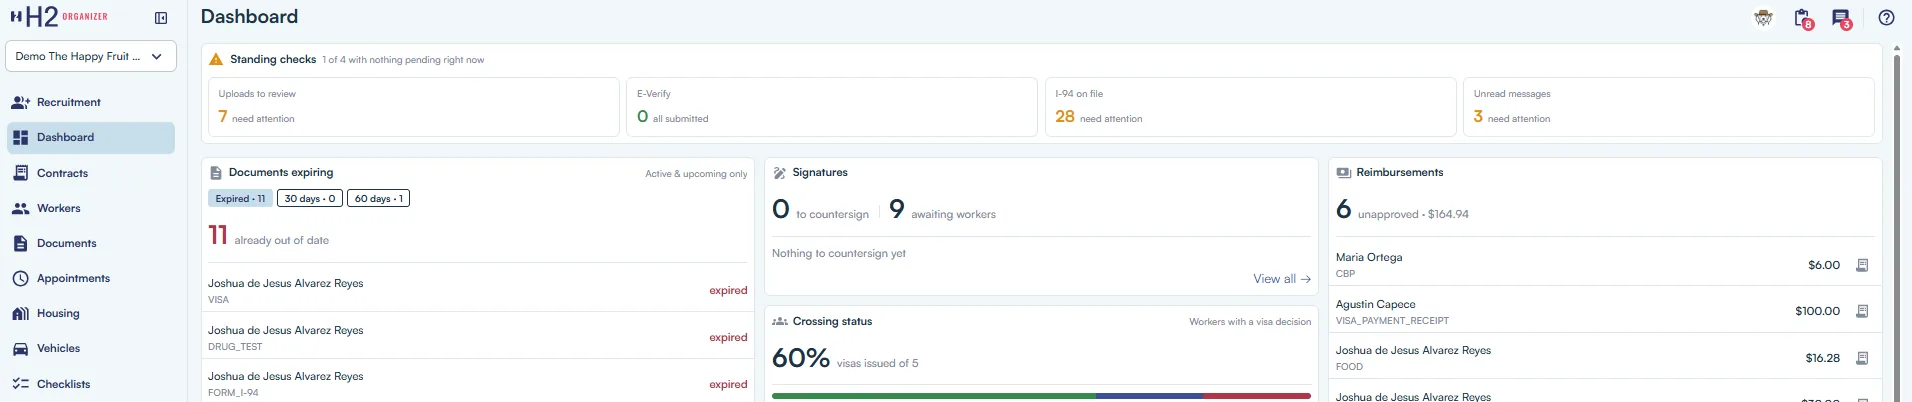Select the 30 days · 0 filter chip
Screen dimensions: 1912x402
coord(310,198)
